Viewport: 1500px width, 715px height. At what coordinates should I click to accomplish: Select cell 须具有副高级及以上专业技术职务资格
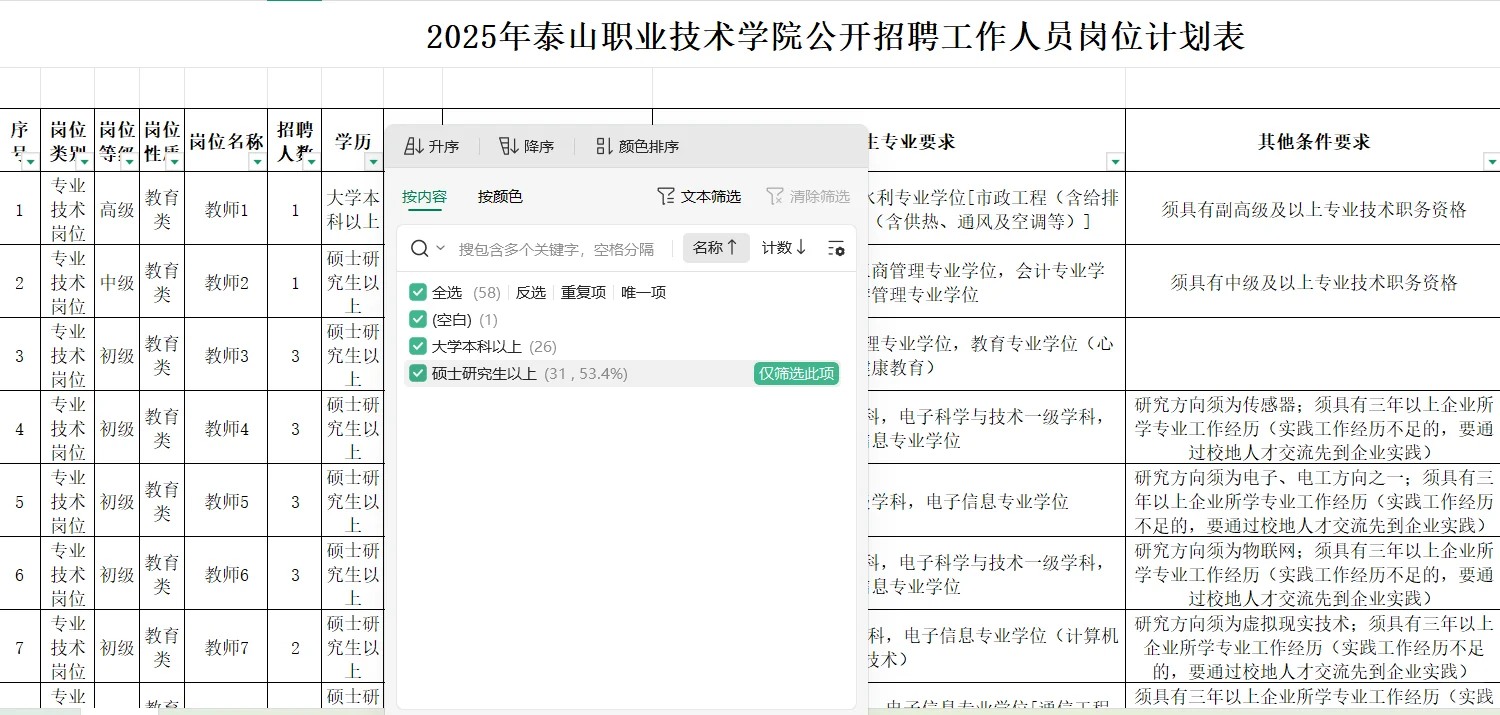(1313, 209)
